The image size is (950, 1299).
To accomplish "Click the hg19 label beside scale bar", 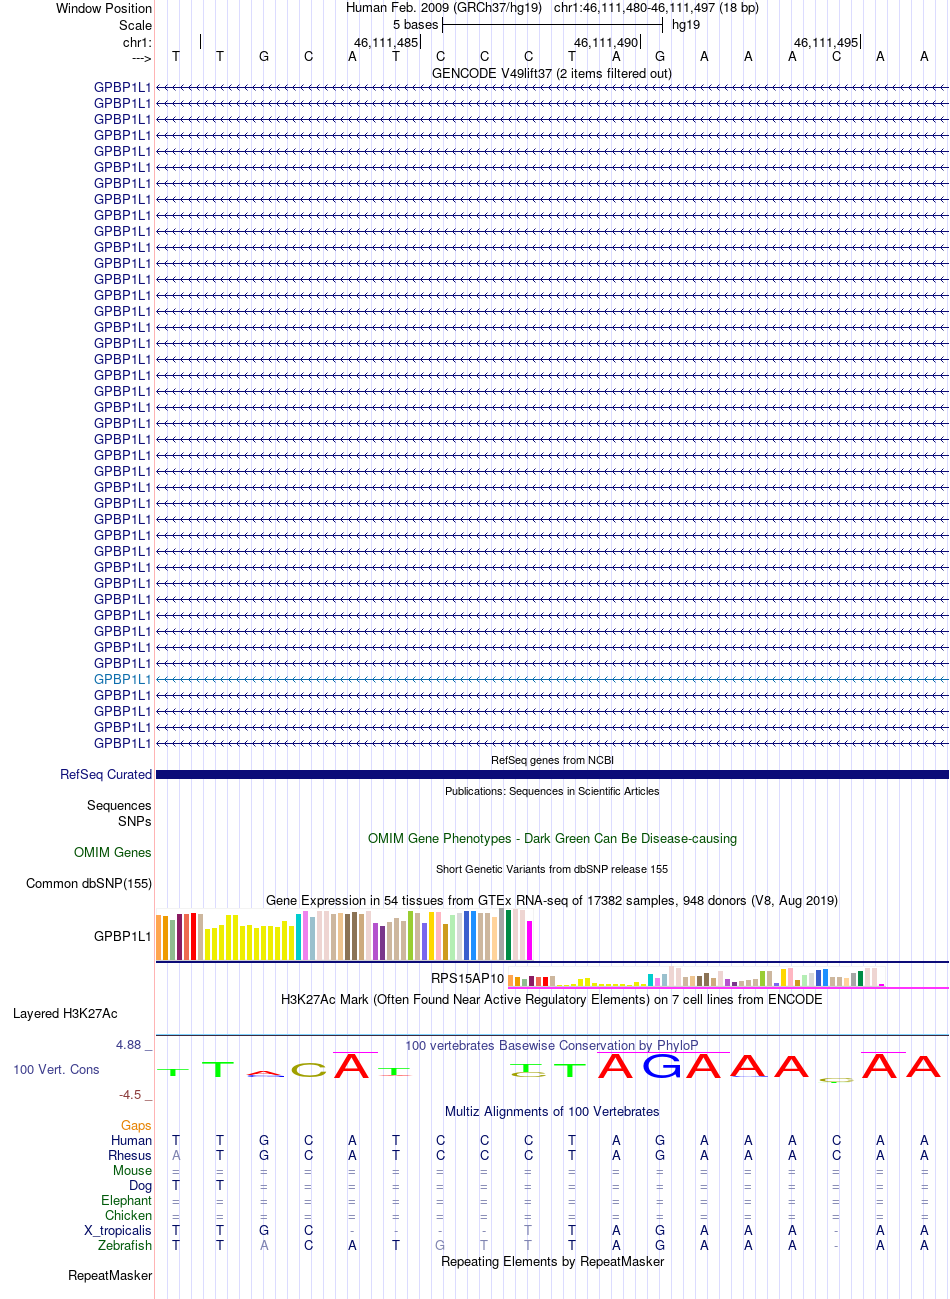I will coord(686,25).
